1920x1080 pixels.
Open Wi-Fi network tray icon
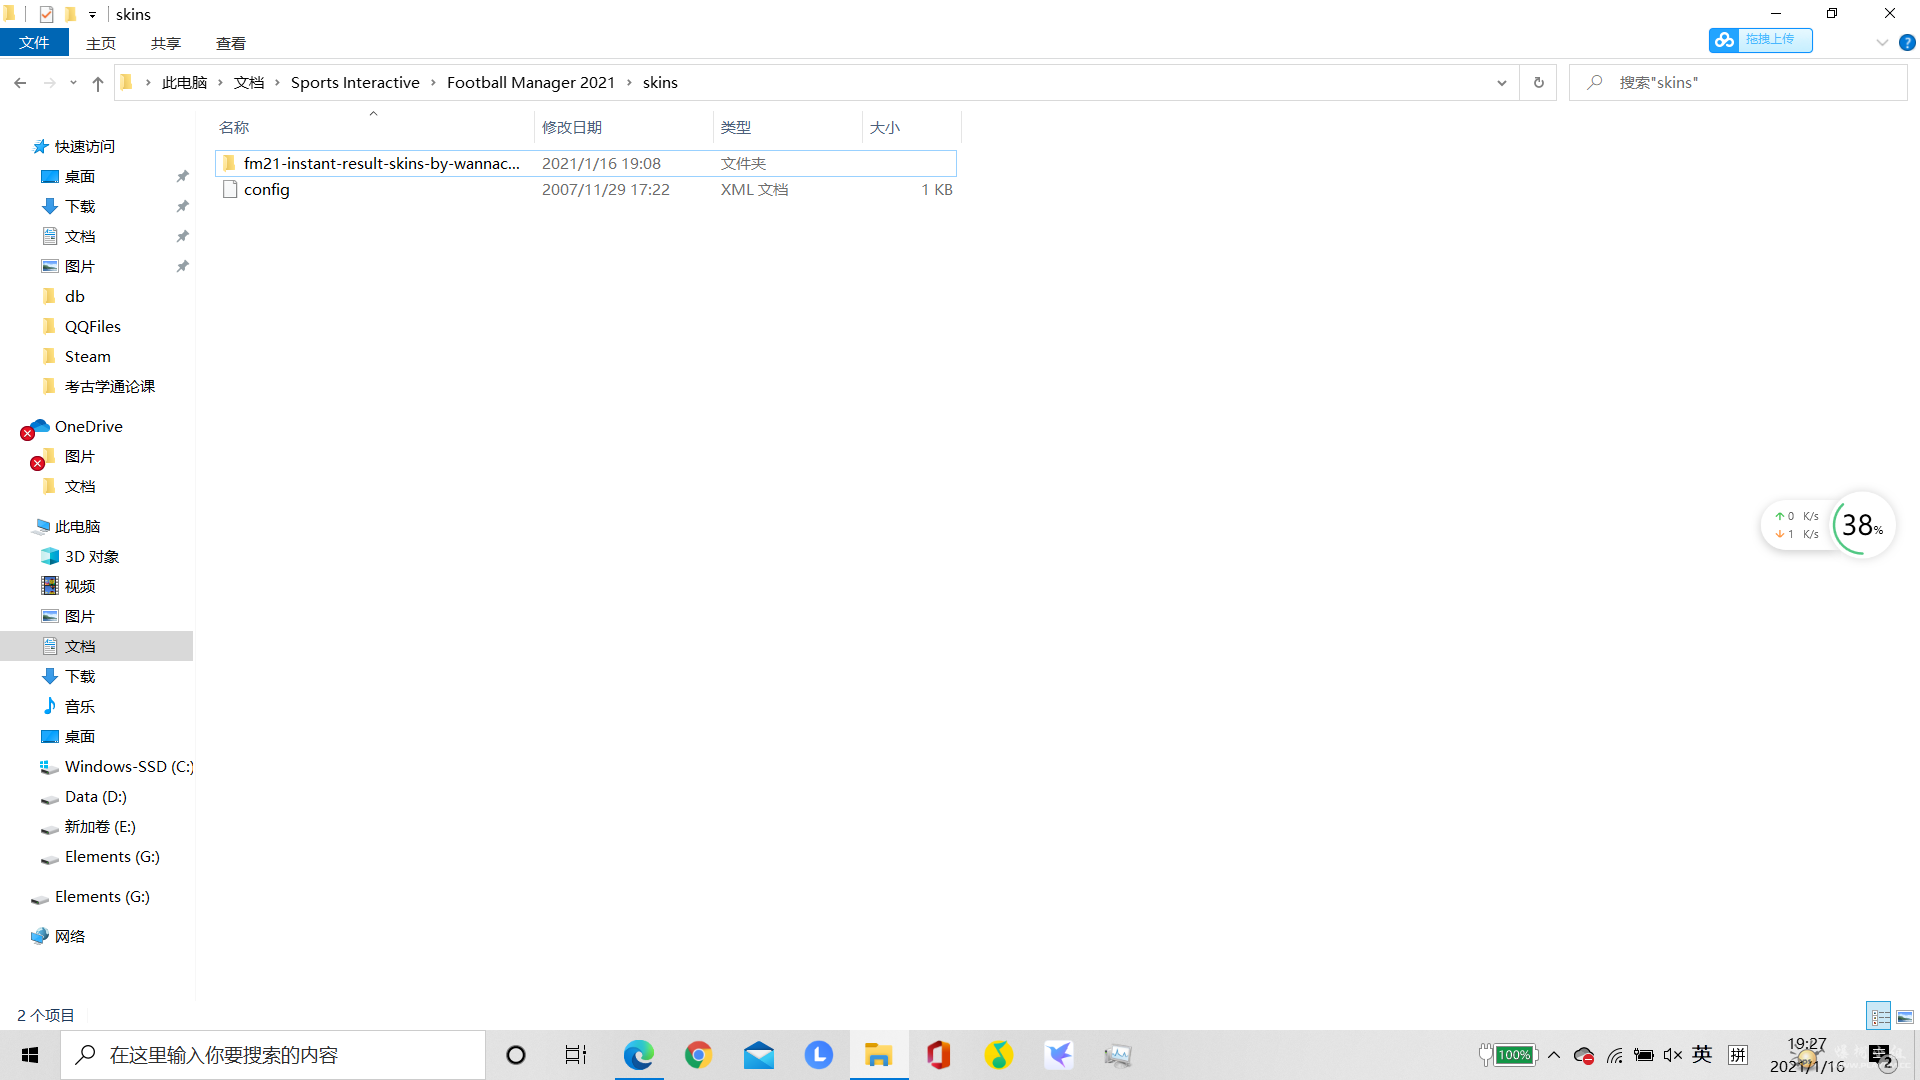tap(1615, 1055)
